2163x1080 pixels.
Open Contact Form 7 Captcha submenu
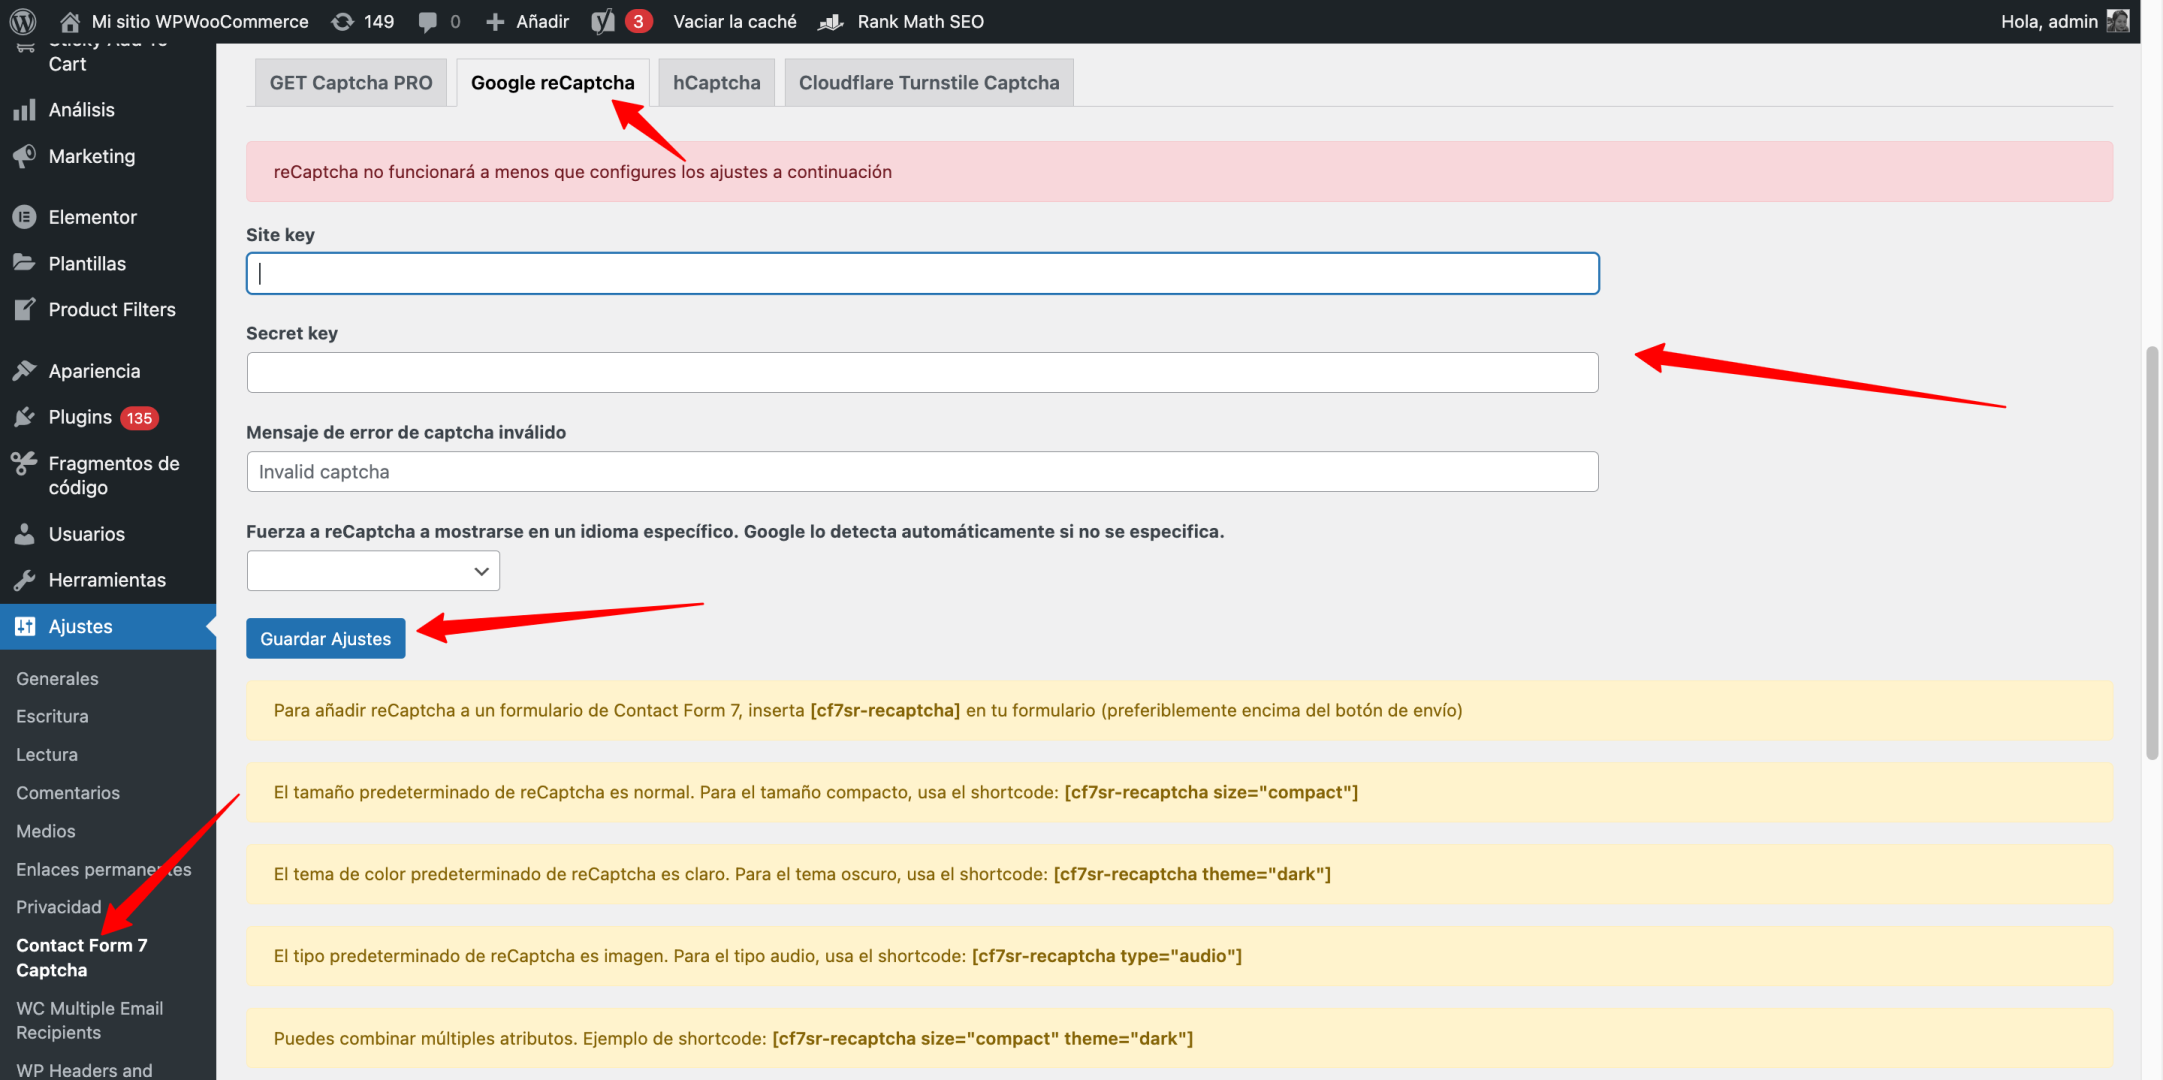[82, 957]
